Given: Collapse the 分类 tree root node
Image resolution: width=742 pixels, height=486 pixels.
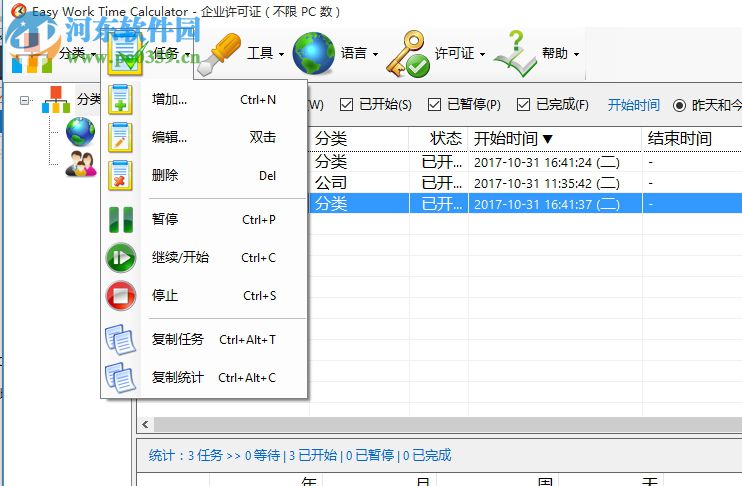Looking at the screenshot, I should click(x=25, y=100).
